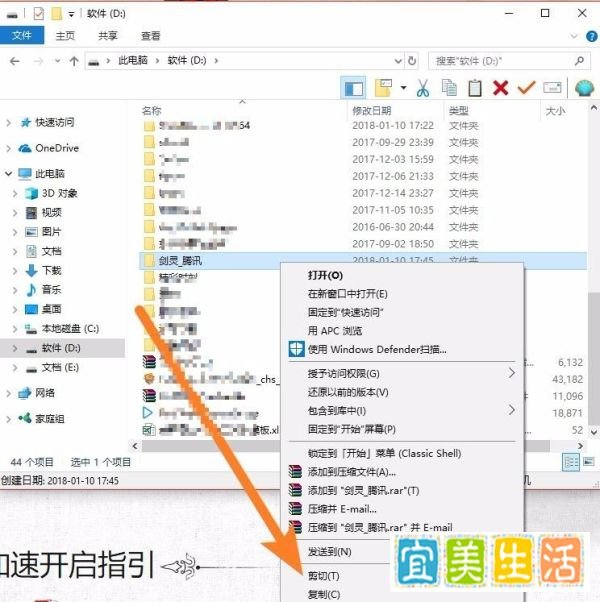600x602 pixels.
Task: Select 音乐 in the navigation pane
Action: pos(51,289)
